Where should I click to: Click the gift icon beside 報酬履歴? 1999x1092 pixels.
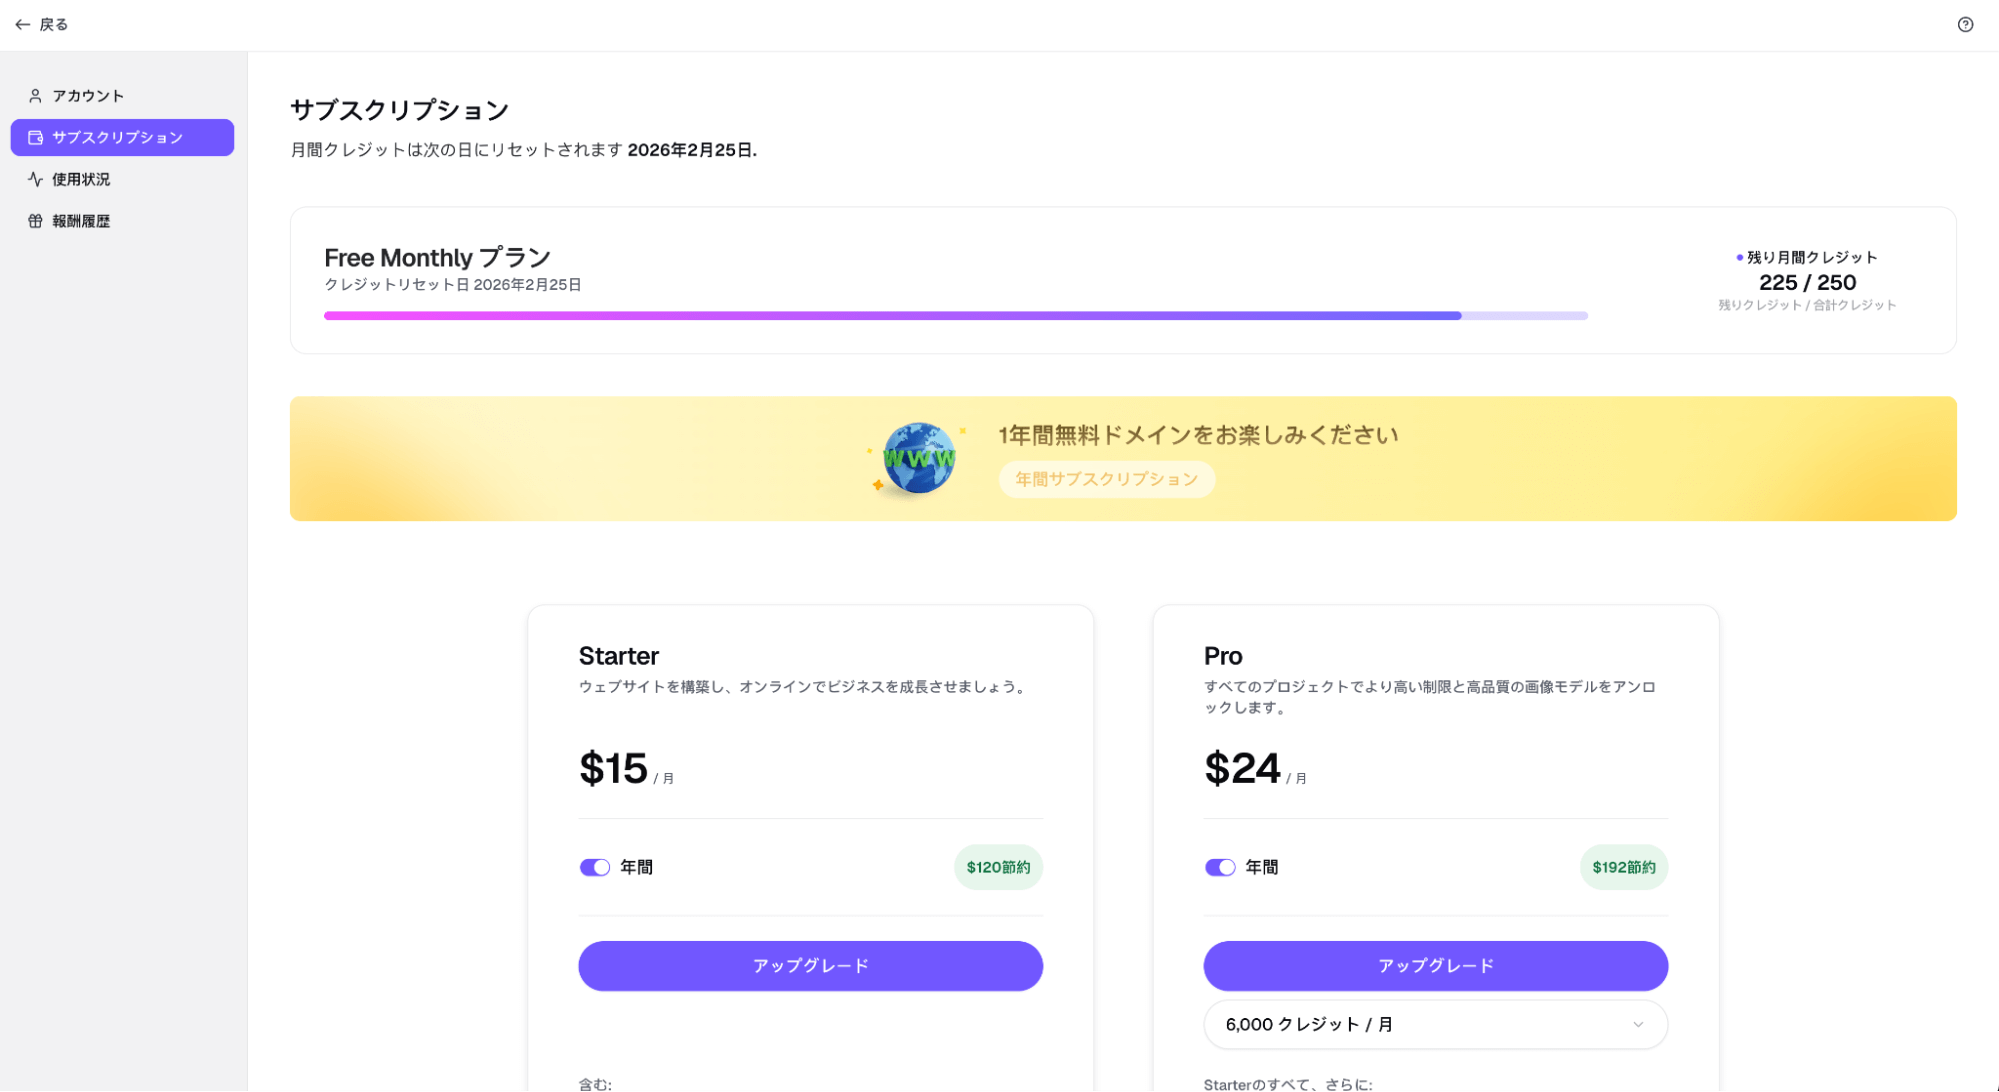coord(35,220)
